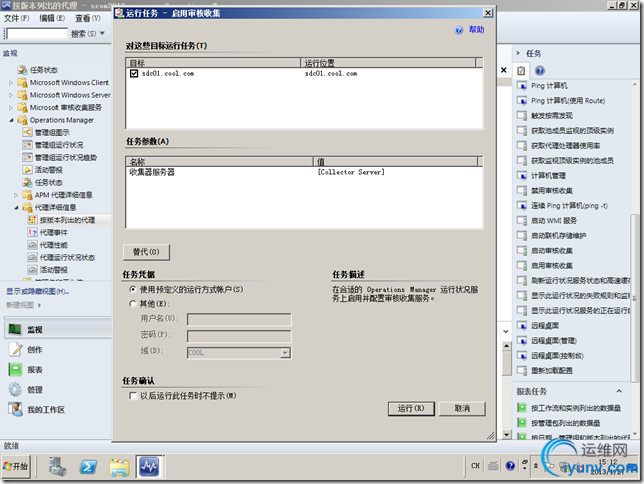This screenshot has height=484, width=644.
Task: Click the search input field in toolbar
Action: pyautogui.click(x=37, y=33)
